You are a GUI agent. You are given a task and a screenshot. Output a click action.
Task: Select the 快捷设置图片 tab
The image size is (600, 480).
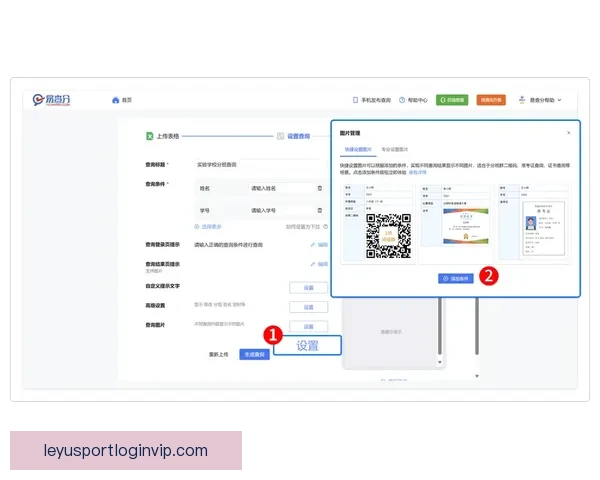358,150
